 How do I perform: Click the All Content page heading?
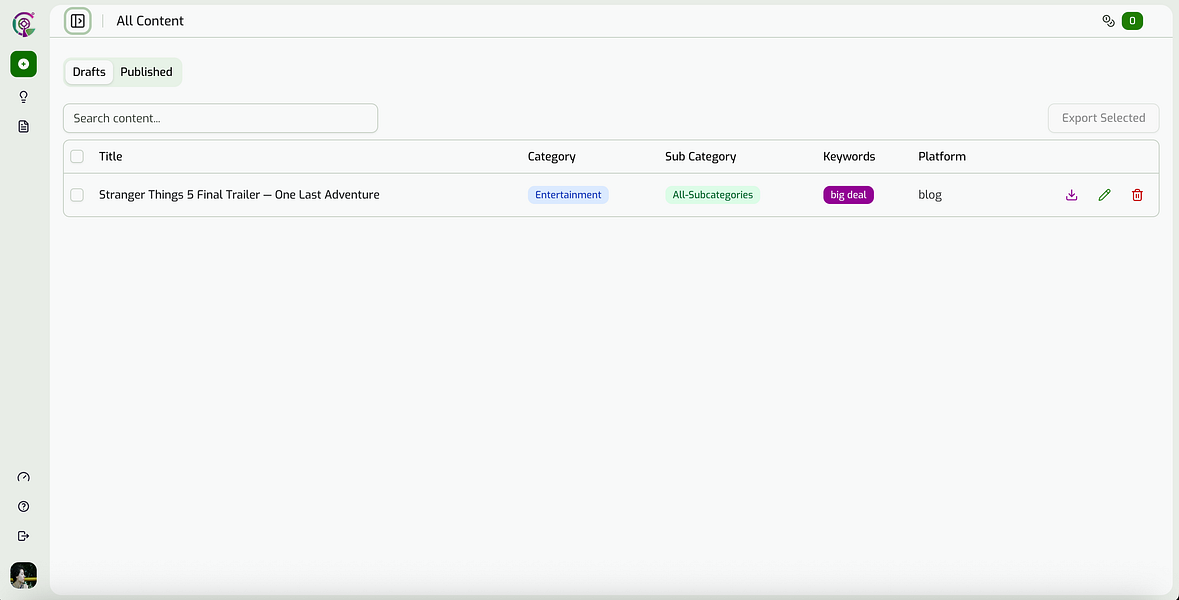click(150, 21)
